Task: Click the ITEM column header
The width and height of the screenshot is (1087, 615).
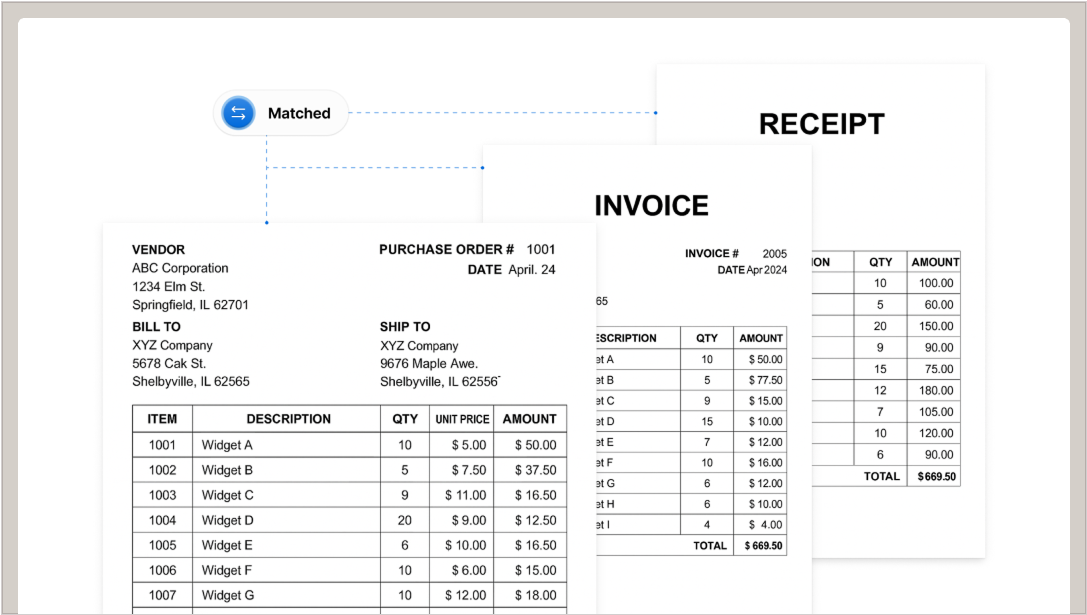Action: coord(162,419)
